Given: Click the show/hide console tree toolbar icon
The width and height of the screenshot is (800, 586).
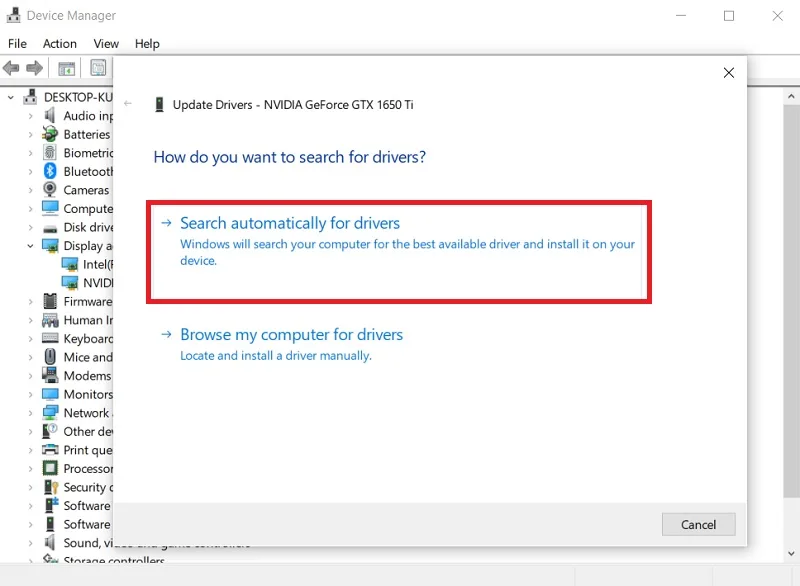Looking at the screenshot, I should [x=66, y=68].
